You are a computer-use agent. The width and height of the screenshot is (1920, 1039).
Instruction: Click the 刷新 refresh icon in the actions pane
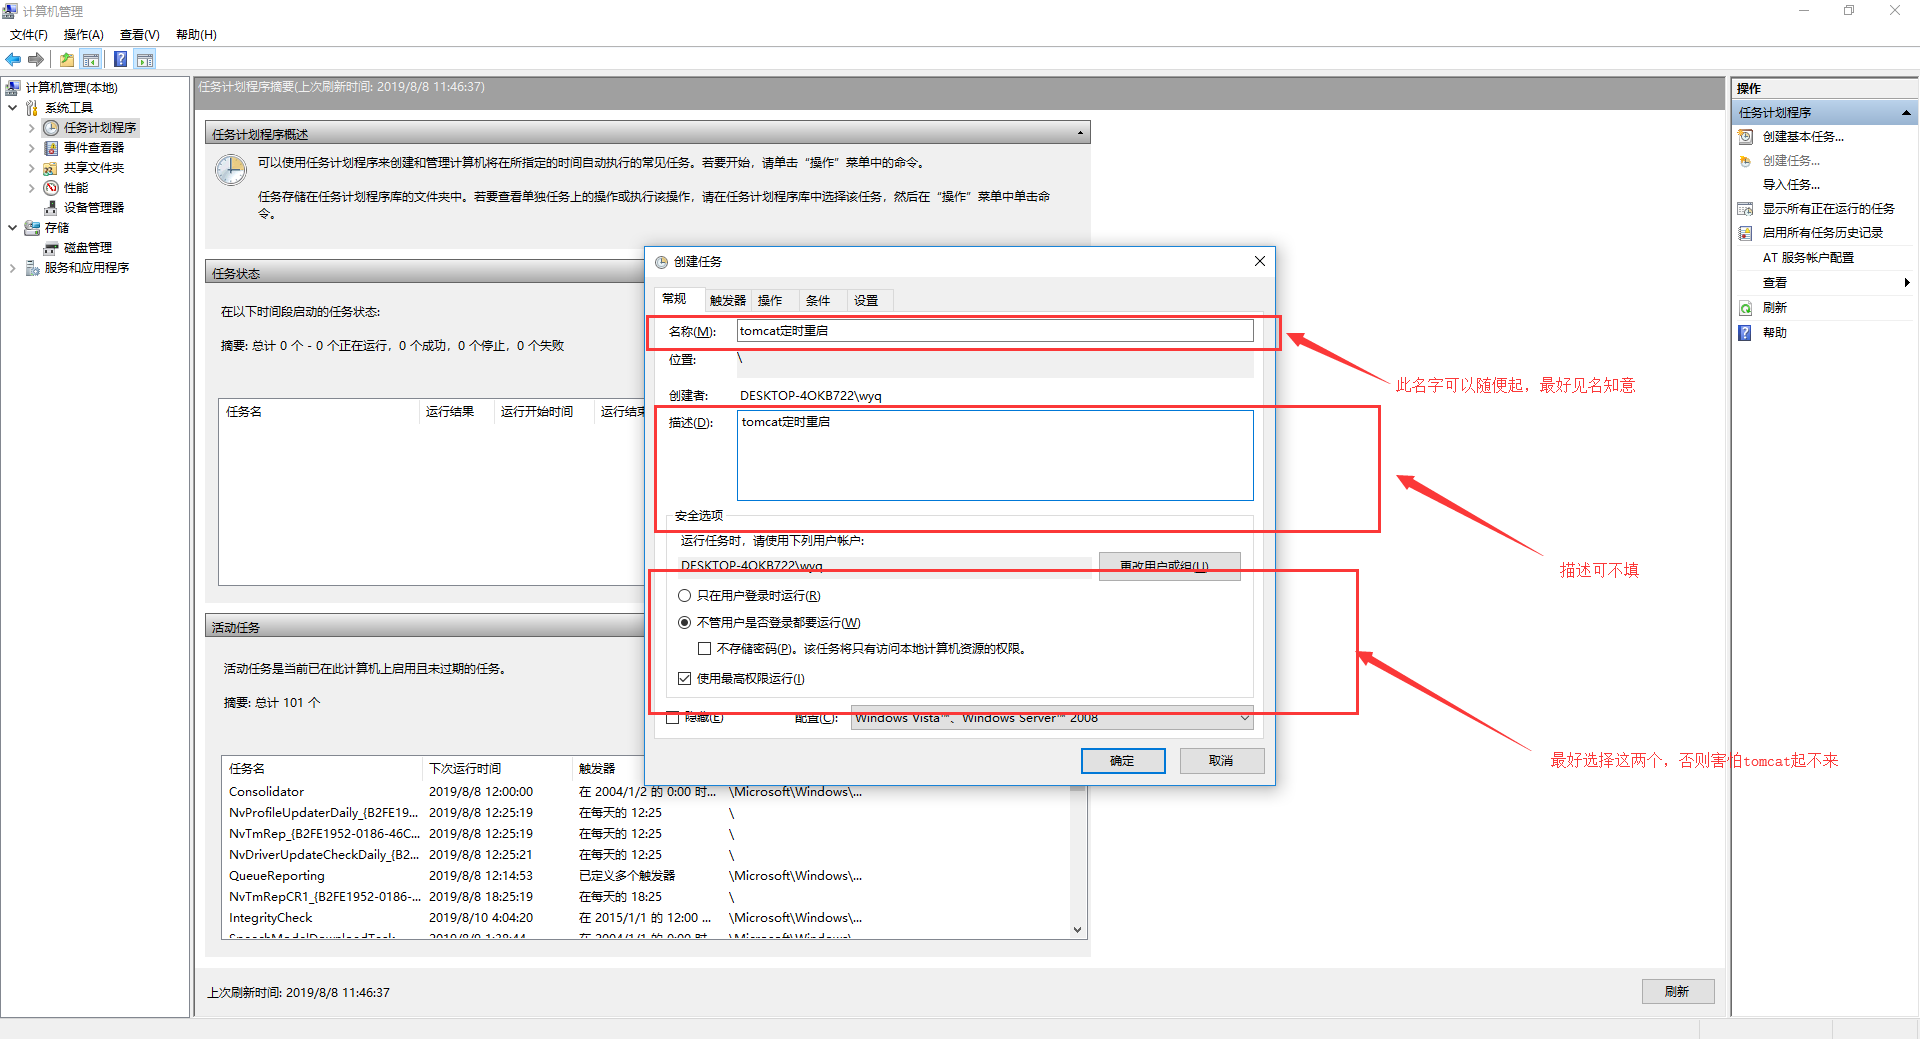1745,308
